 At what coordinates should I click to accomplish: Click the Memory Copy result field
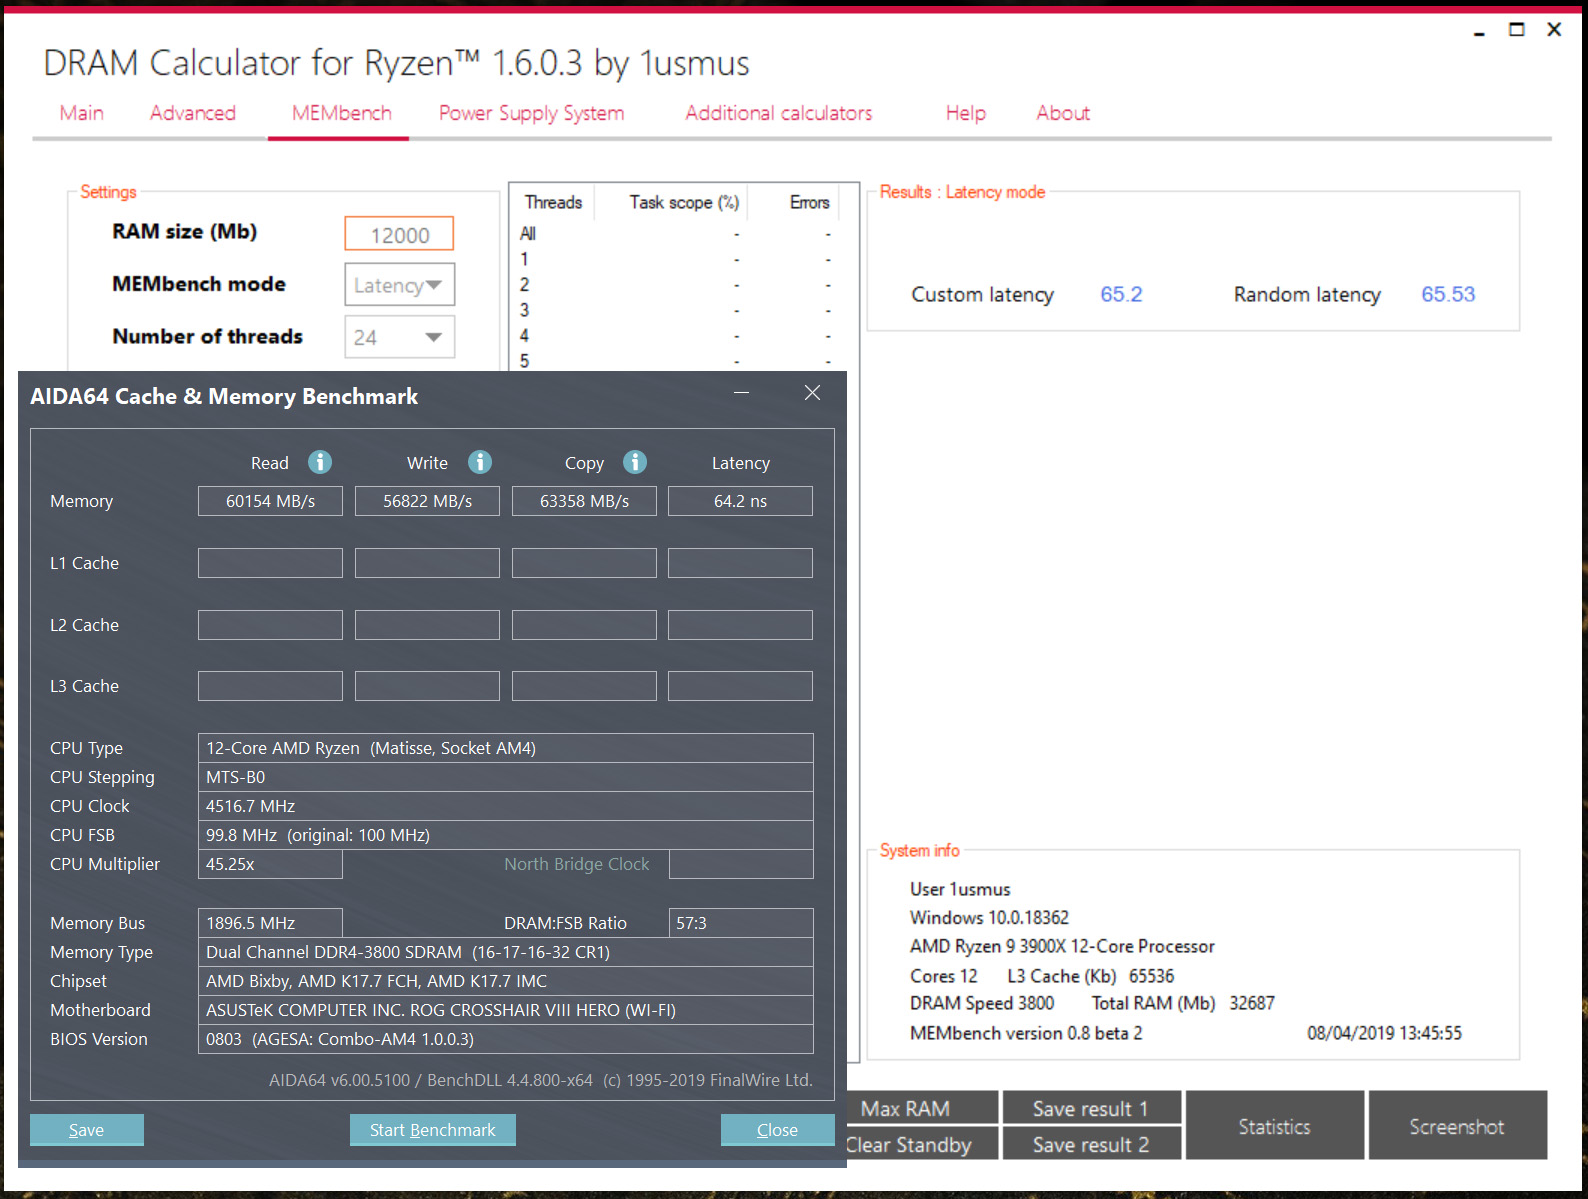tap(584, 501)
